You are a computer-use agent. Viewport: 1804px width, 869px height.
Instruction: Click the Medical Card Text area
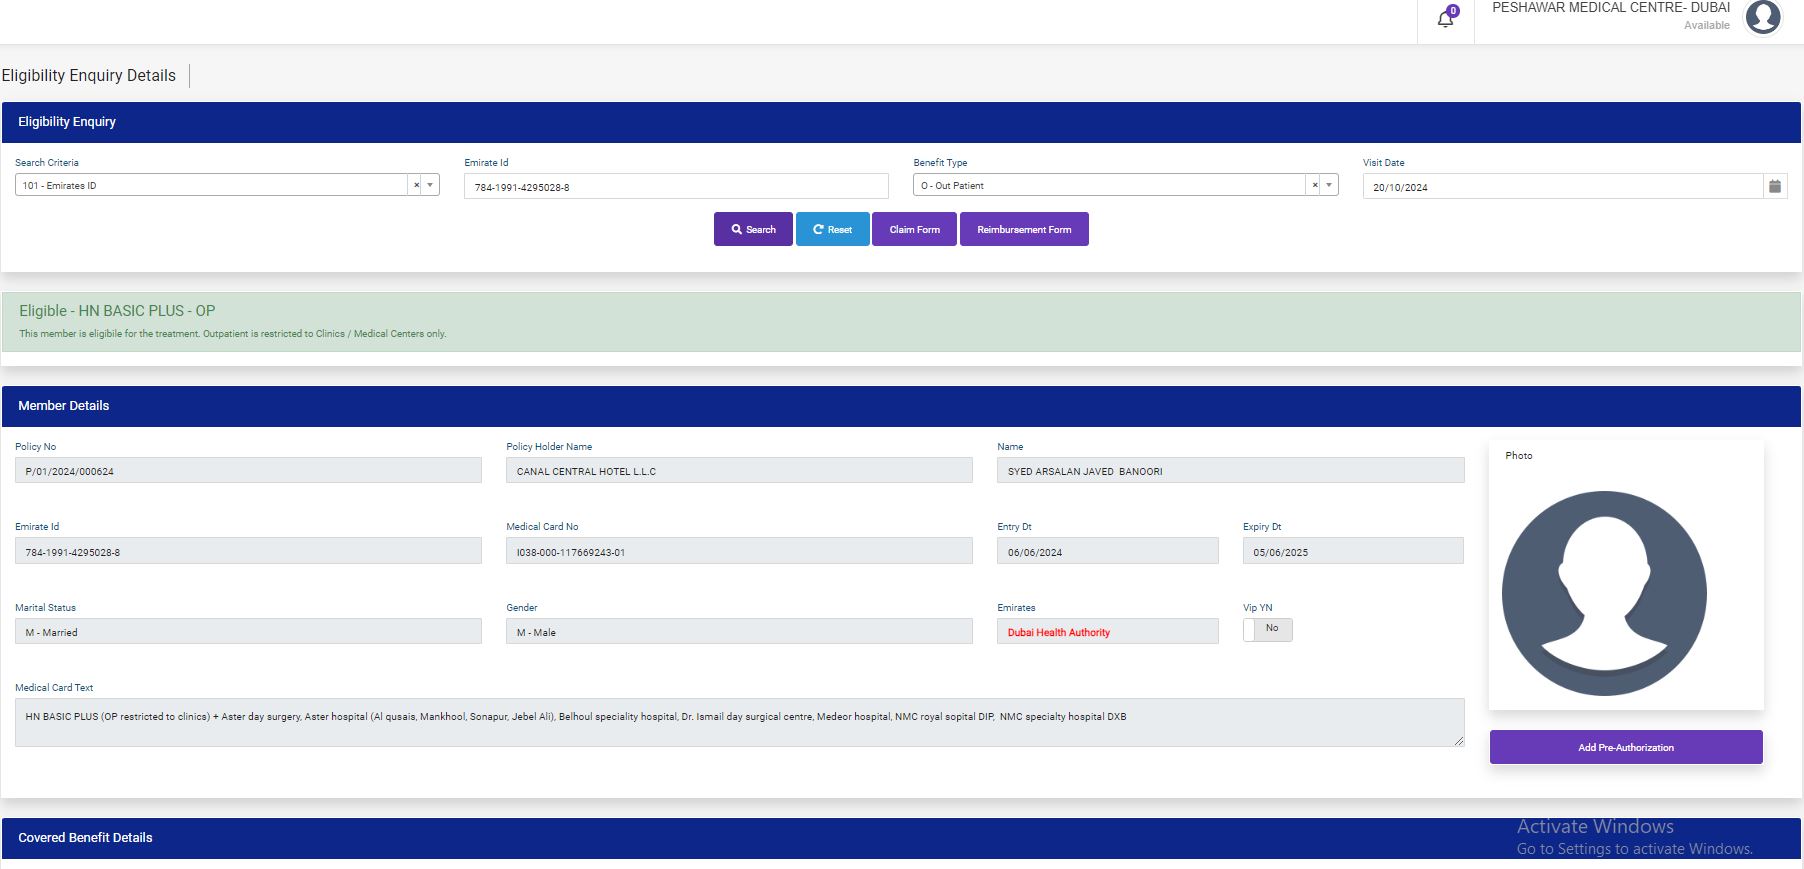(x=738, y=722)
